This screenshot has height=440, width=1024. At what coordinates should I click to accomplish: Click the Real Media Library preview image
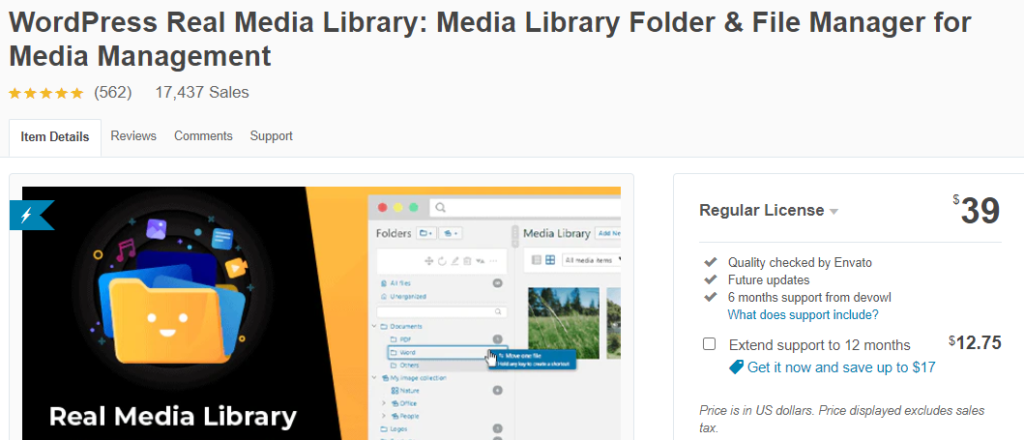[x=321, y=313]
